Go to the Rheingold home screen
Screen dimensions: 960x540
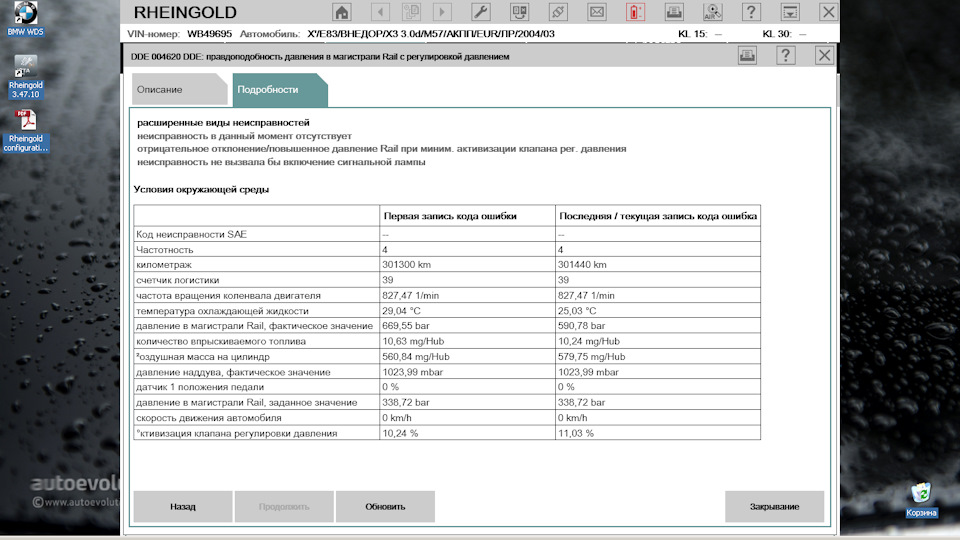(342, 12)
